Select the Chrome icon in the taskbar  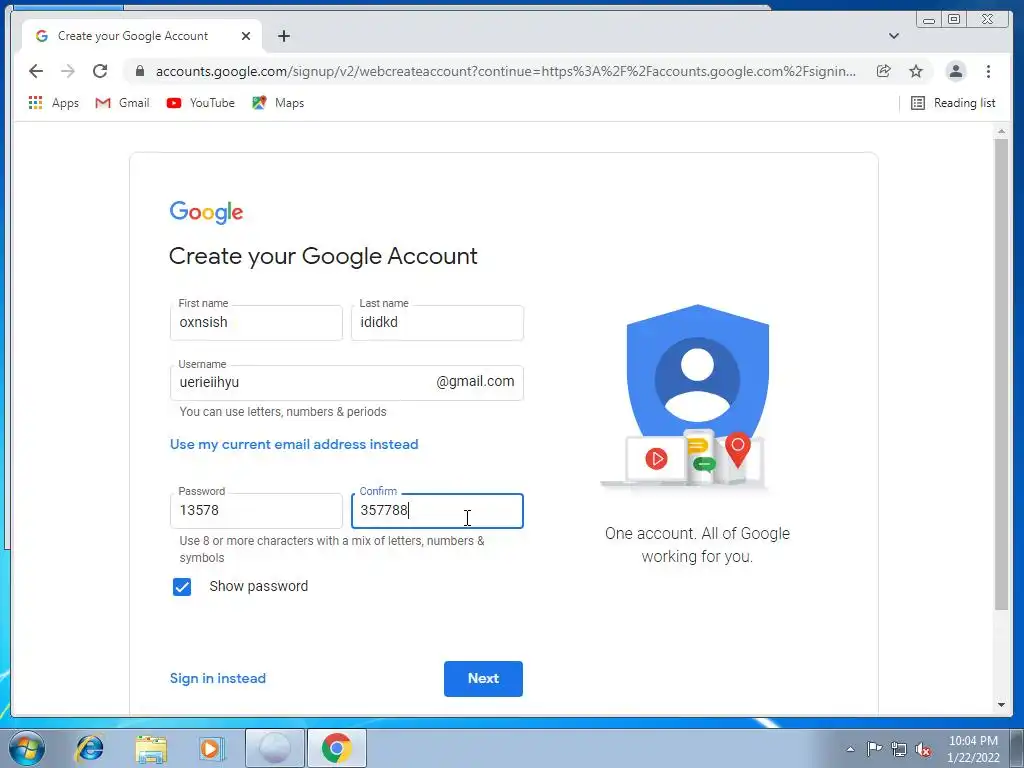tap(336, 748)
